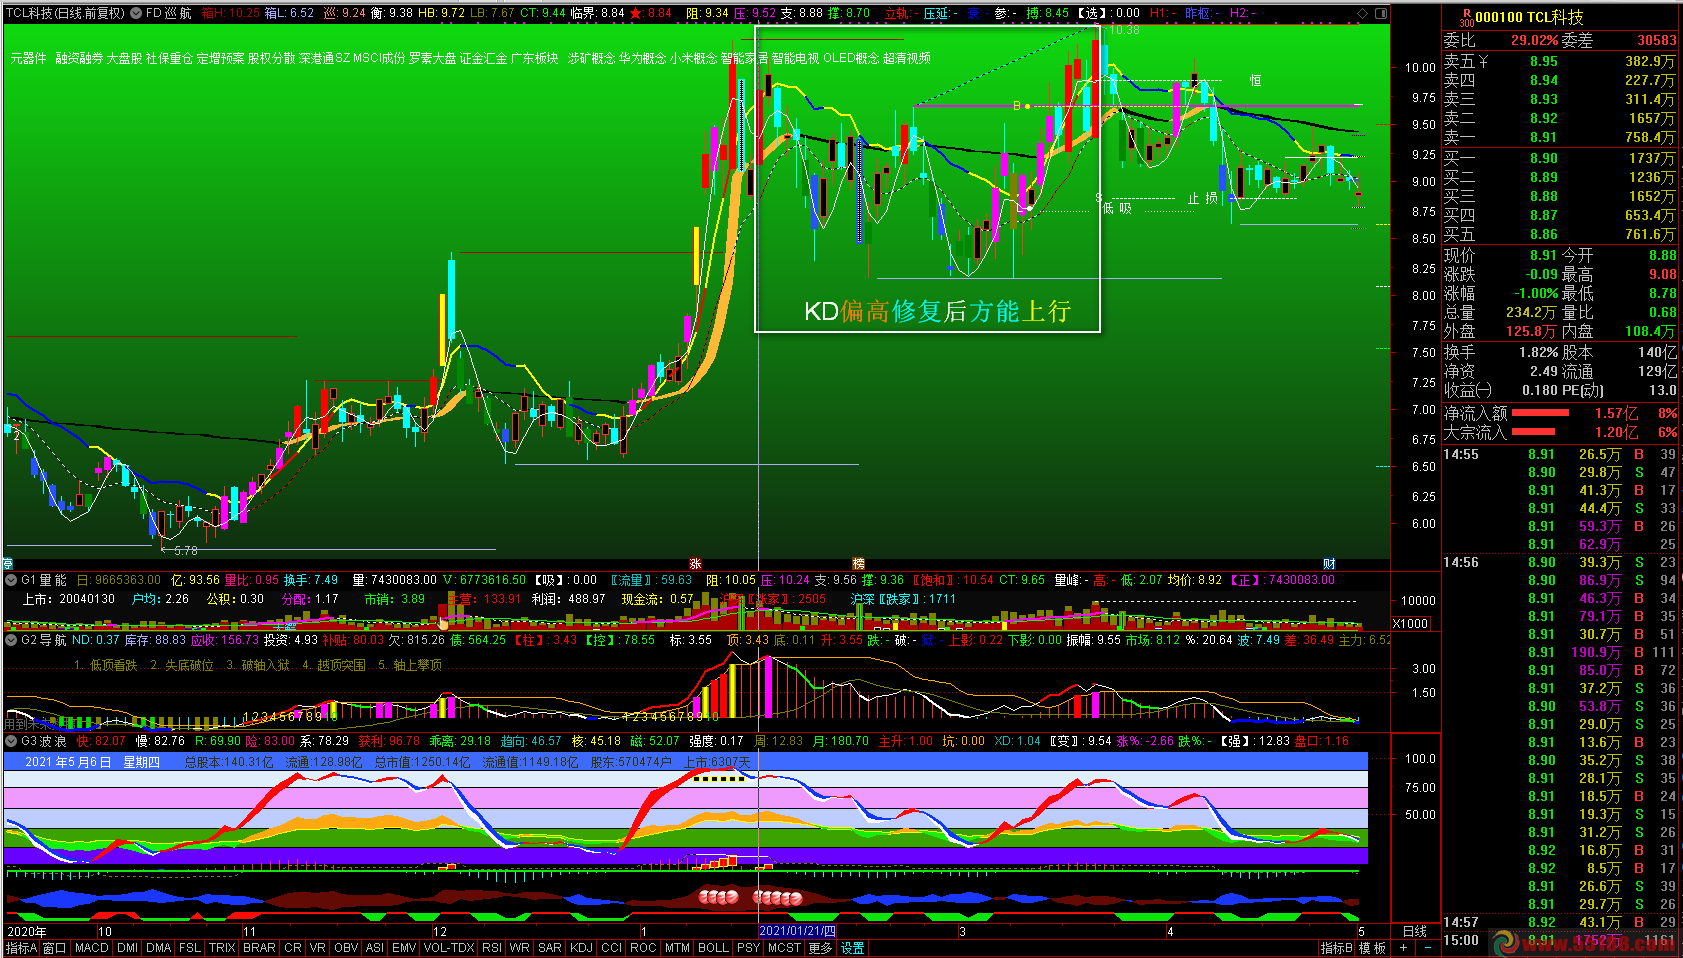Open the BOLL indicator tab
Screen dimensions: 1683x958
[713, 948]
